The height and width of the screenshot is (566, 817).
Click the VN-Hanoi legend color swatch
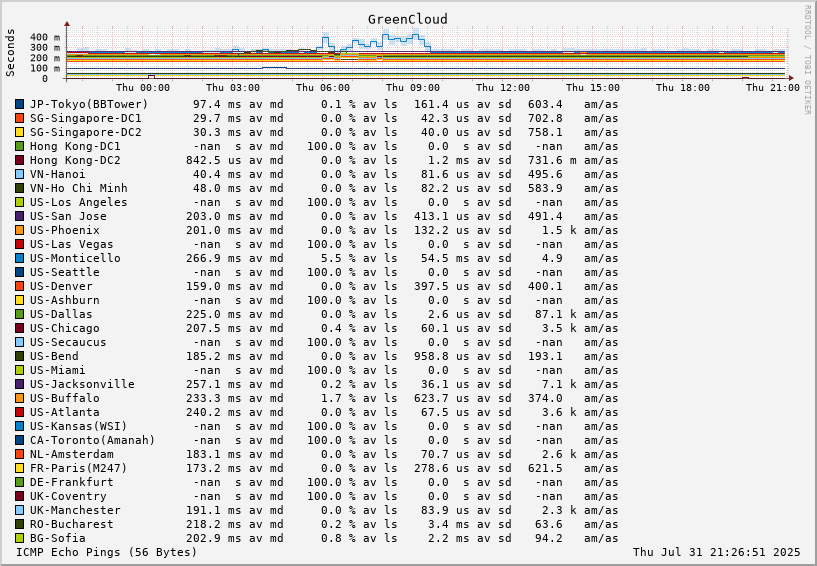coord(20,174)
